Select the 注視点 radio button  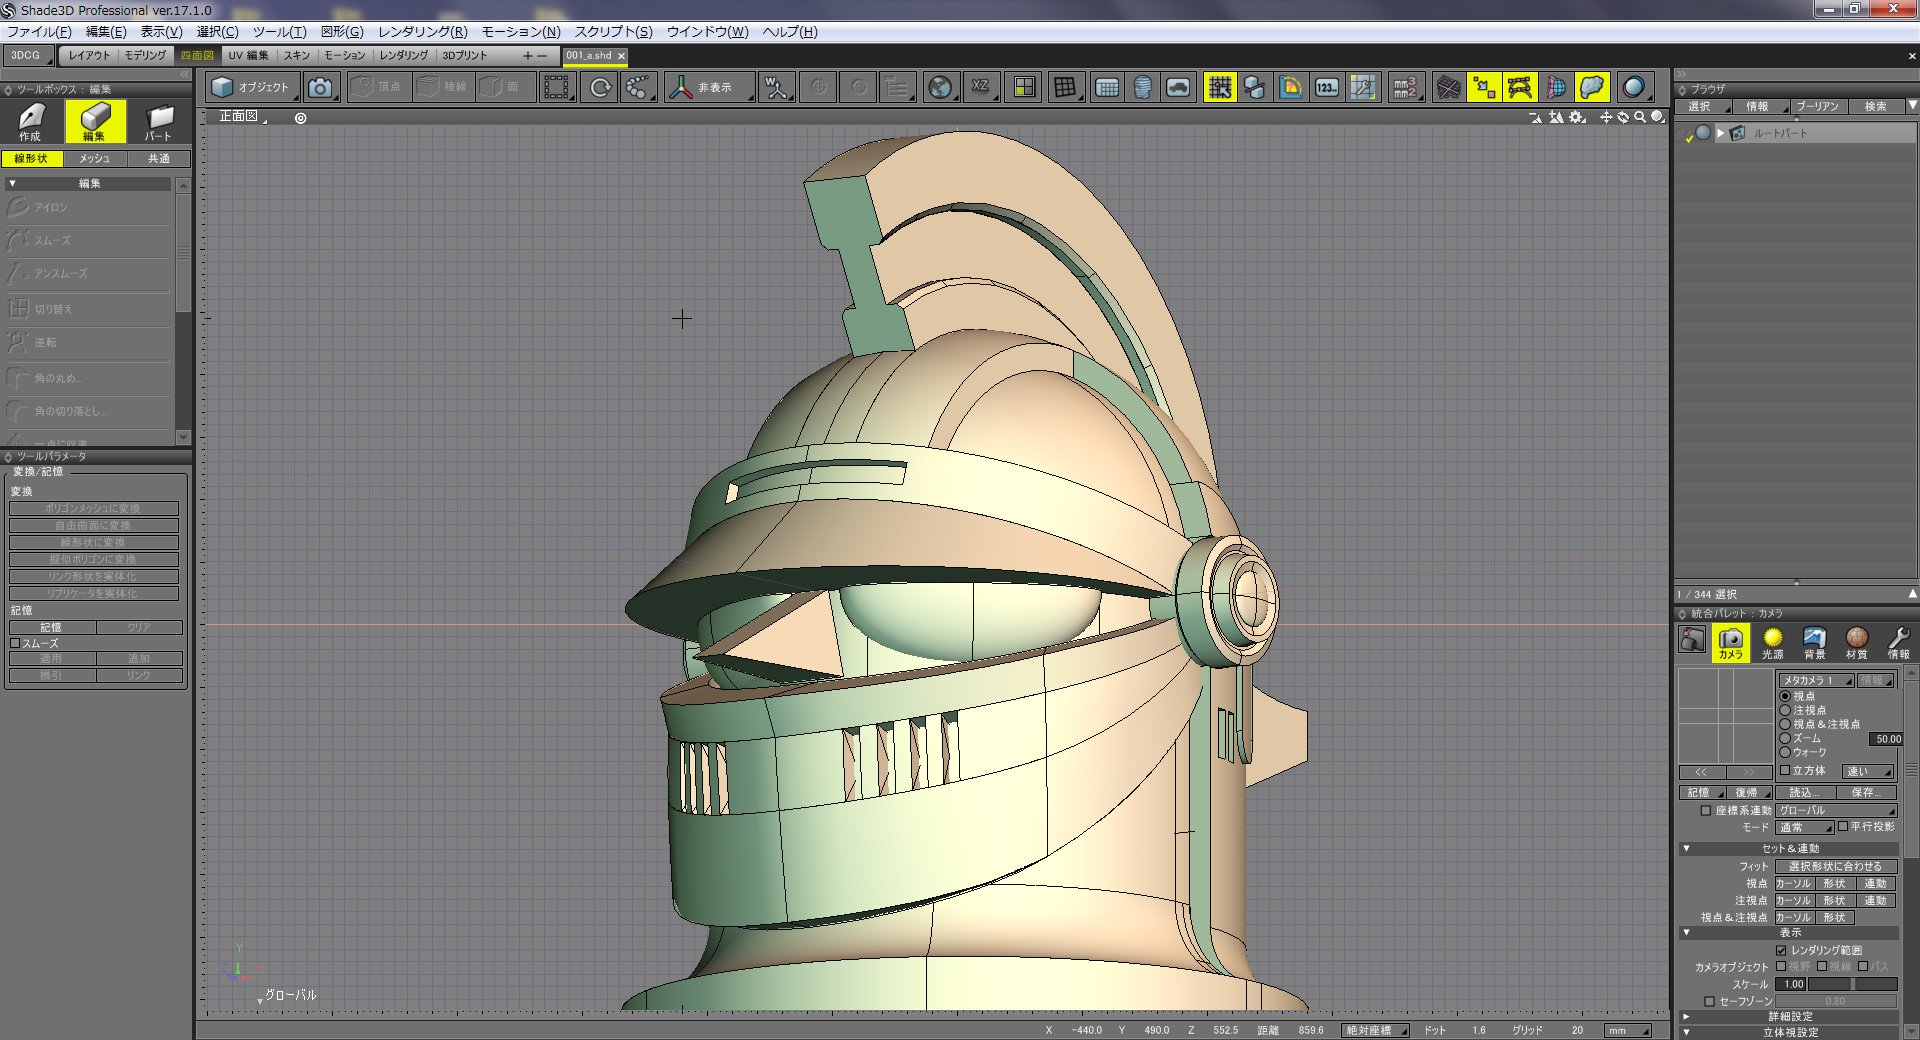[x=1785, y=710]
